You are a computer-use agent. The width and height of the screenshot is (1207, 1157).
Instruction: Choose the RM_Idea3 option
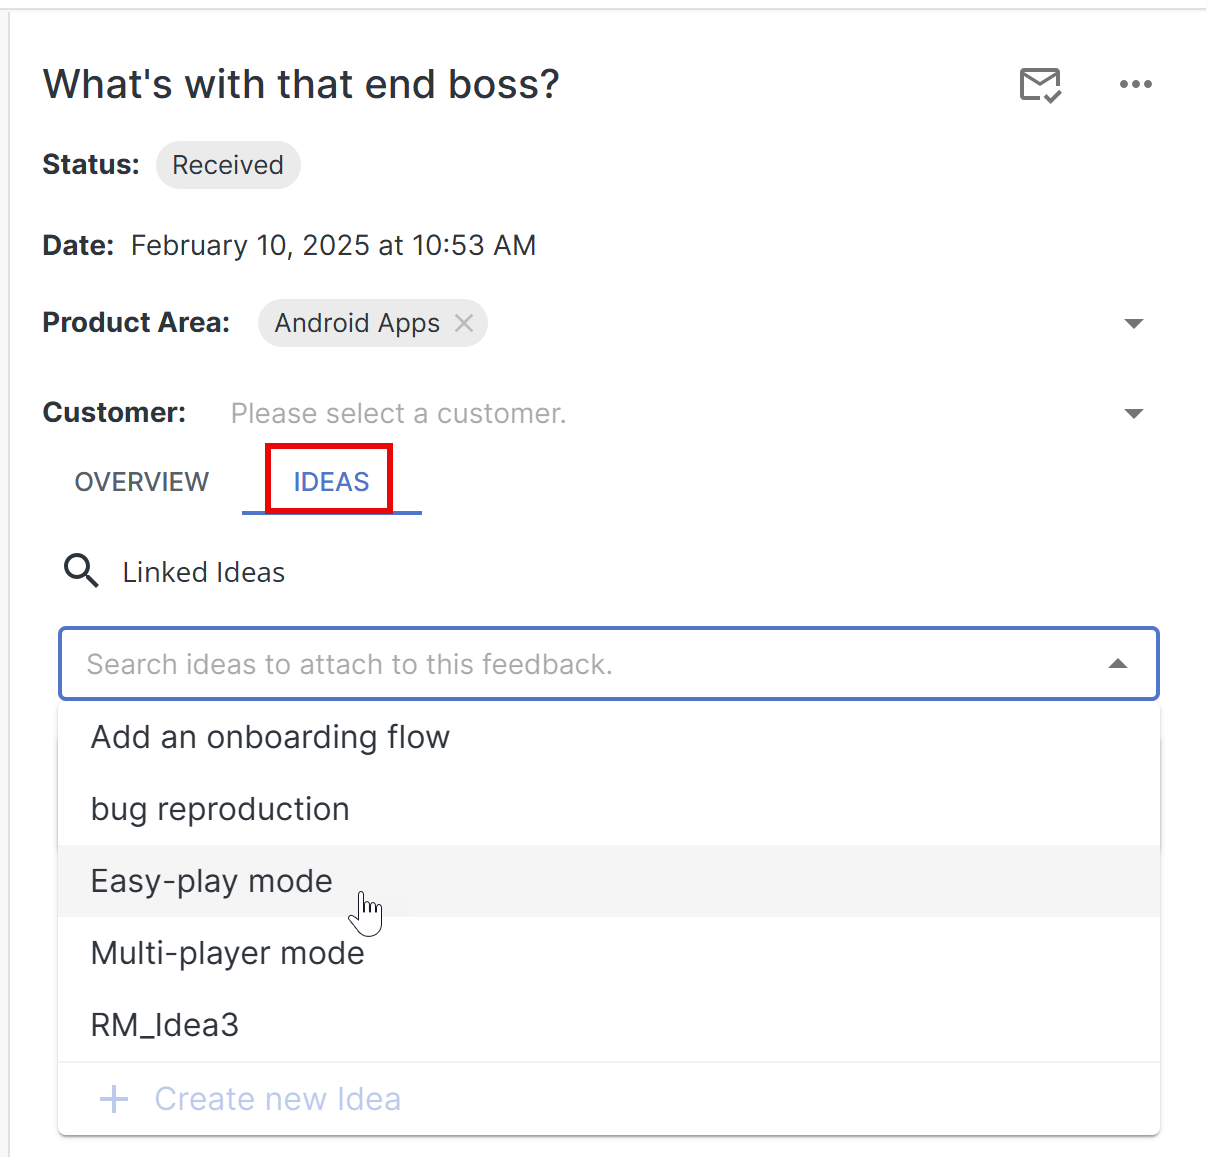(x=165, y=1025)
